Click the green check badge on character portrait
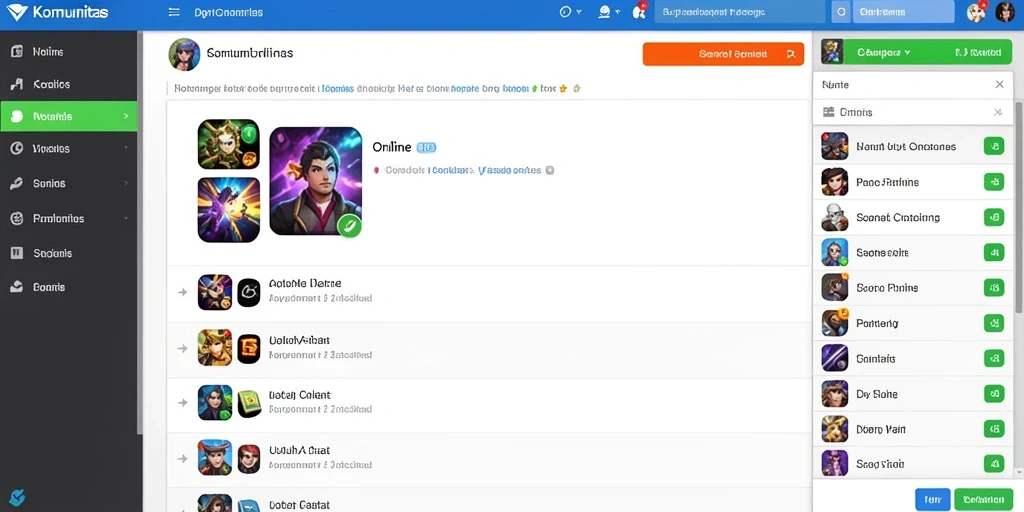Image resolution: width=1024 pixels, height=512 pixels. (349, 226)
